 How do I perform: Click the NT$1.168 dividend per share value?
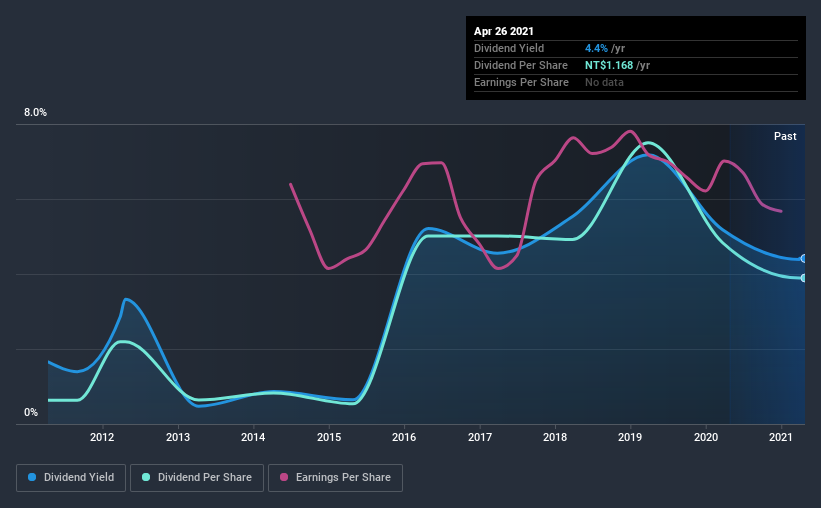609,65
